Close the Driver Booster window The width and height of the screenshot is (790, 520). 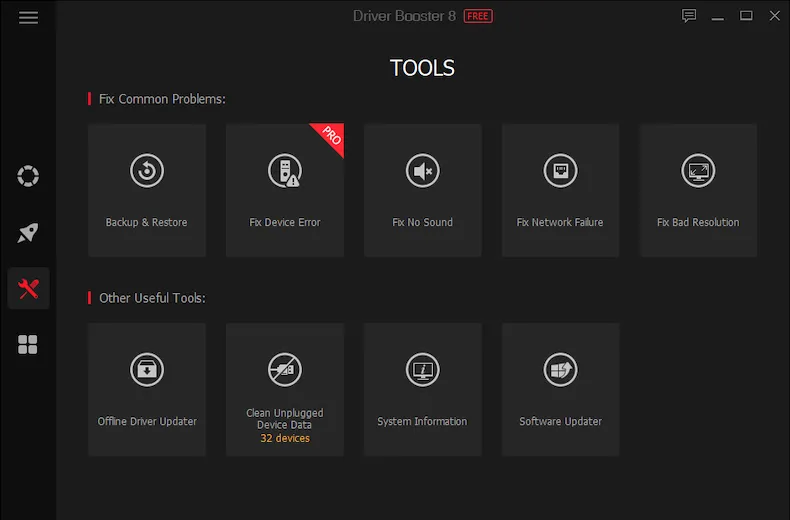774,16
